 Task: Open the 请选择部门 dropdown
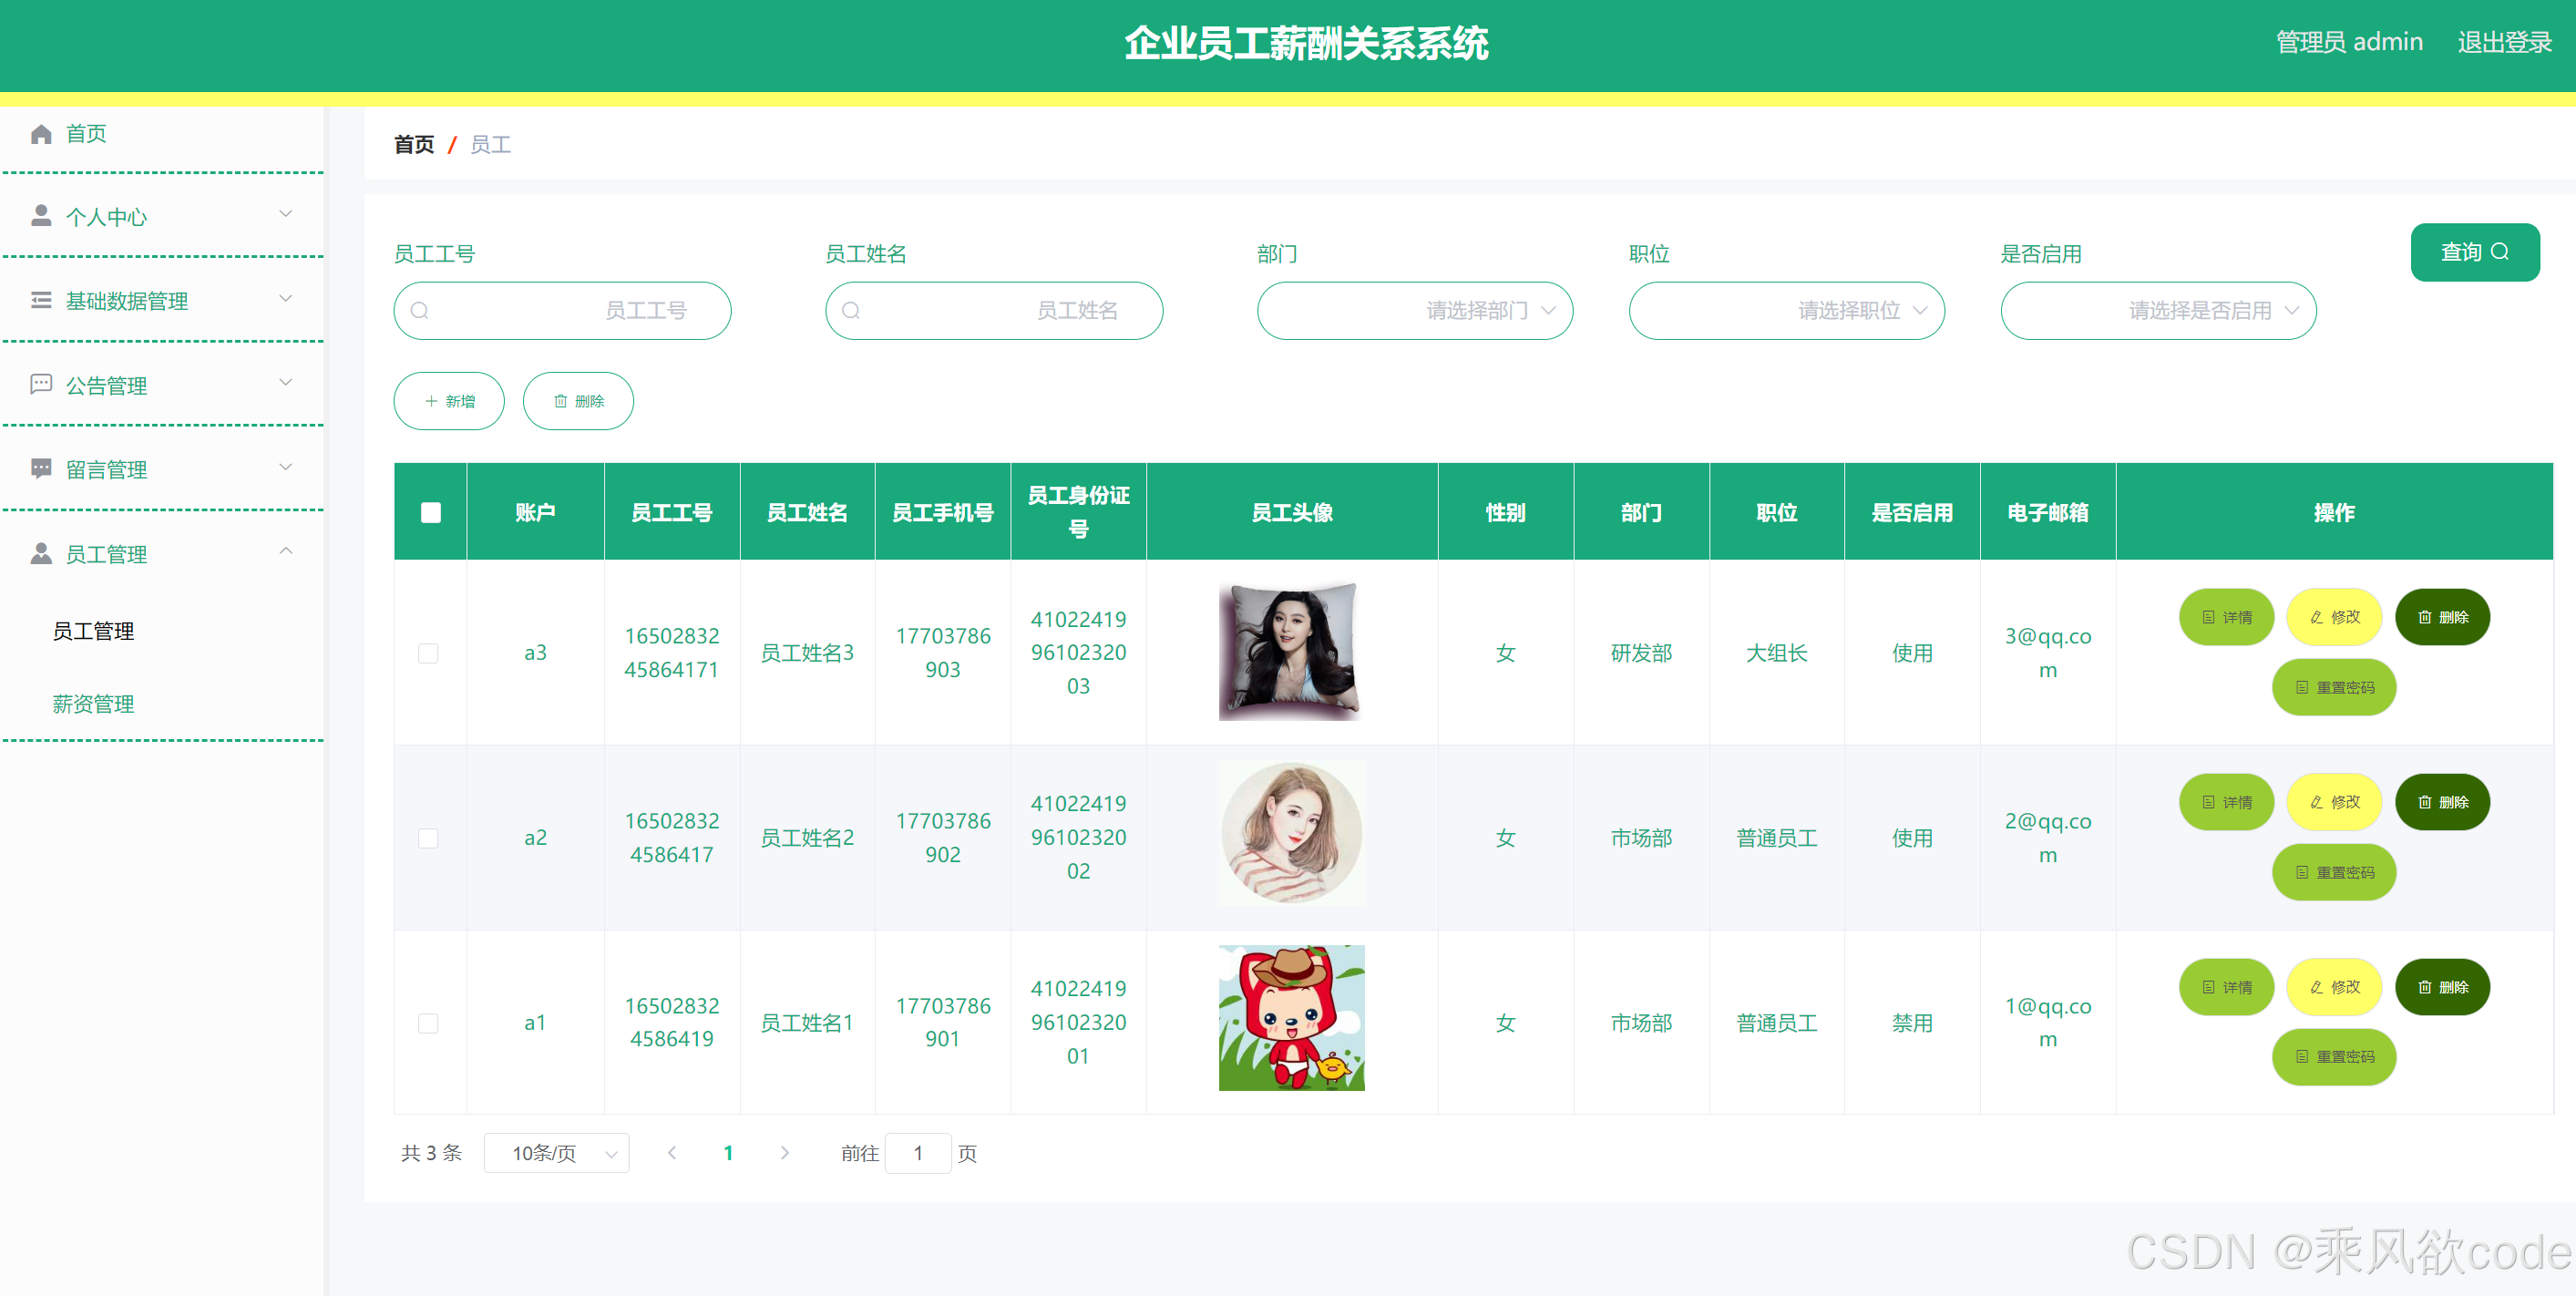click(1414, 311)
